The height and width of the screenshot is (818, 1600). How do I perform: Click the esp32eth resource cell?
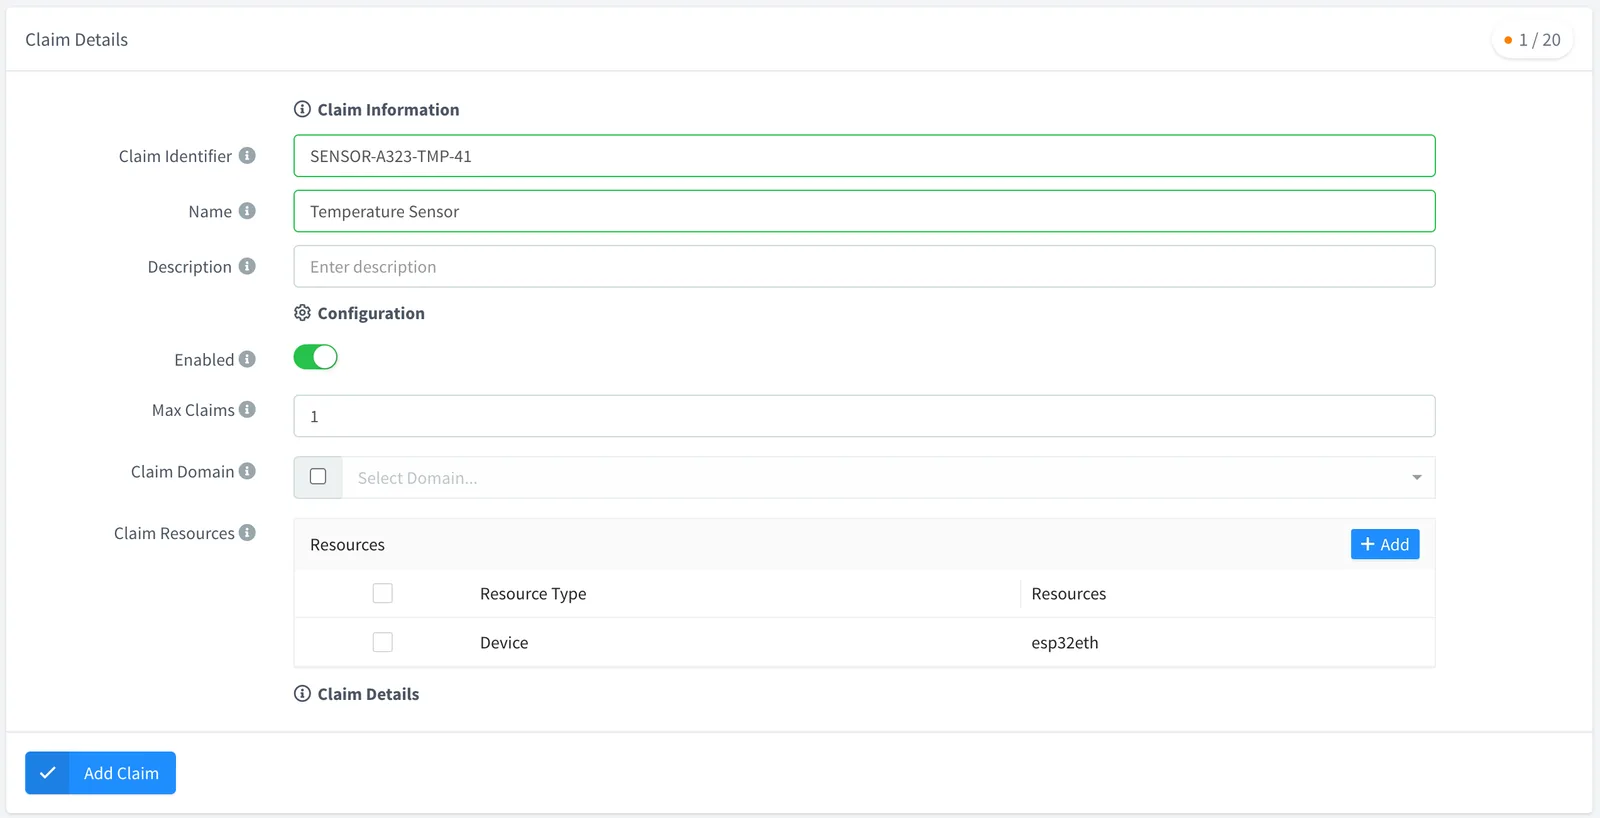pyautogui.click(x=1065, y=643)
